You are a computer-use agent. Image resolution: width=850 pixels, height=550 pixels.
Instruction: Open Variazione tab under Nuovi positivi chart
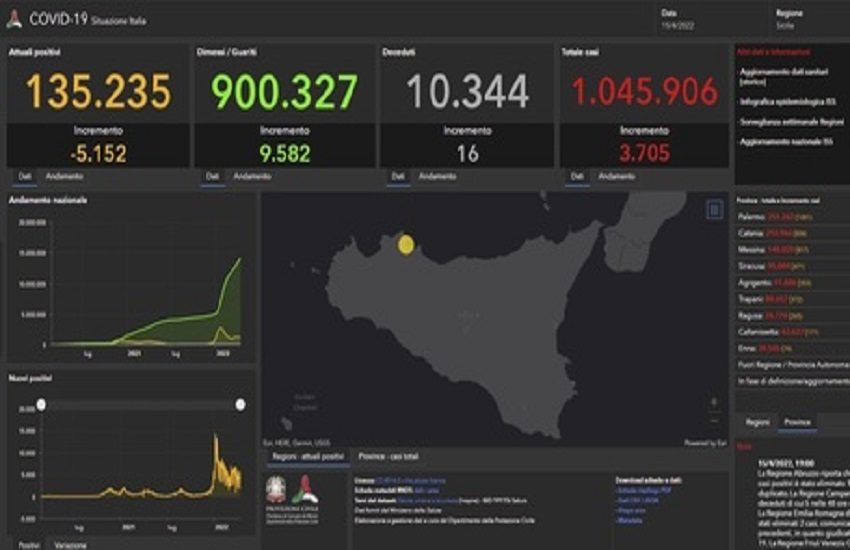point(70,545)
